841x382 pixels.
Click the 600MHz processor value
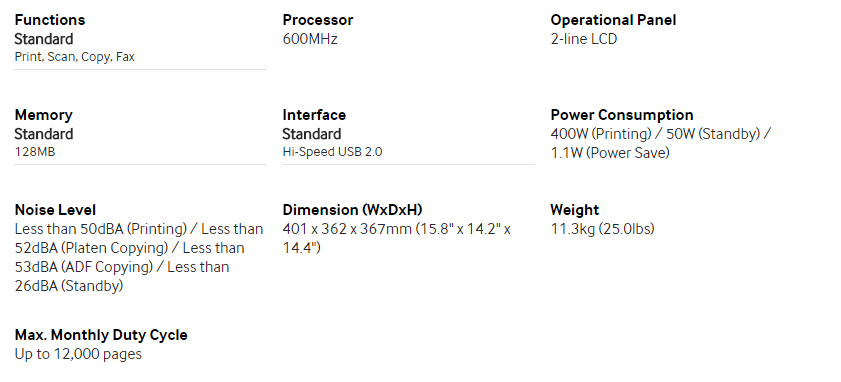309,39
